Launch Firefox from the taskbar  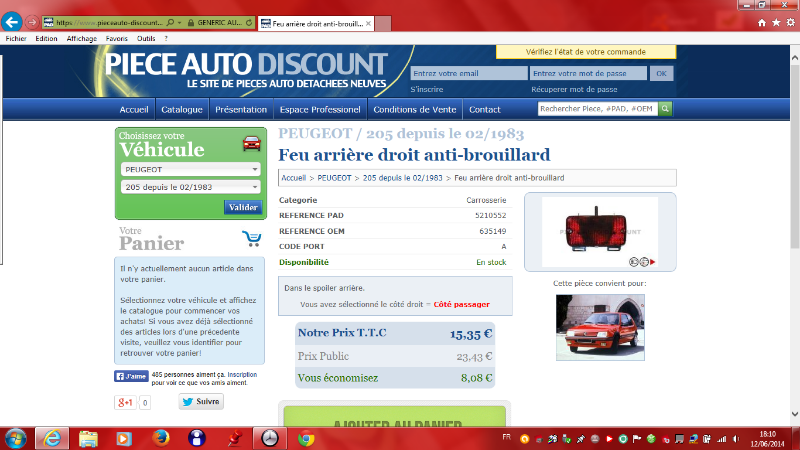click(161, 438)
